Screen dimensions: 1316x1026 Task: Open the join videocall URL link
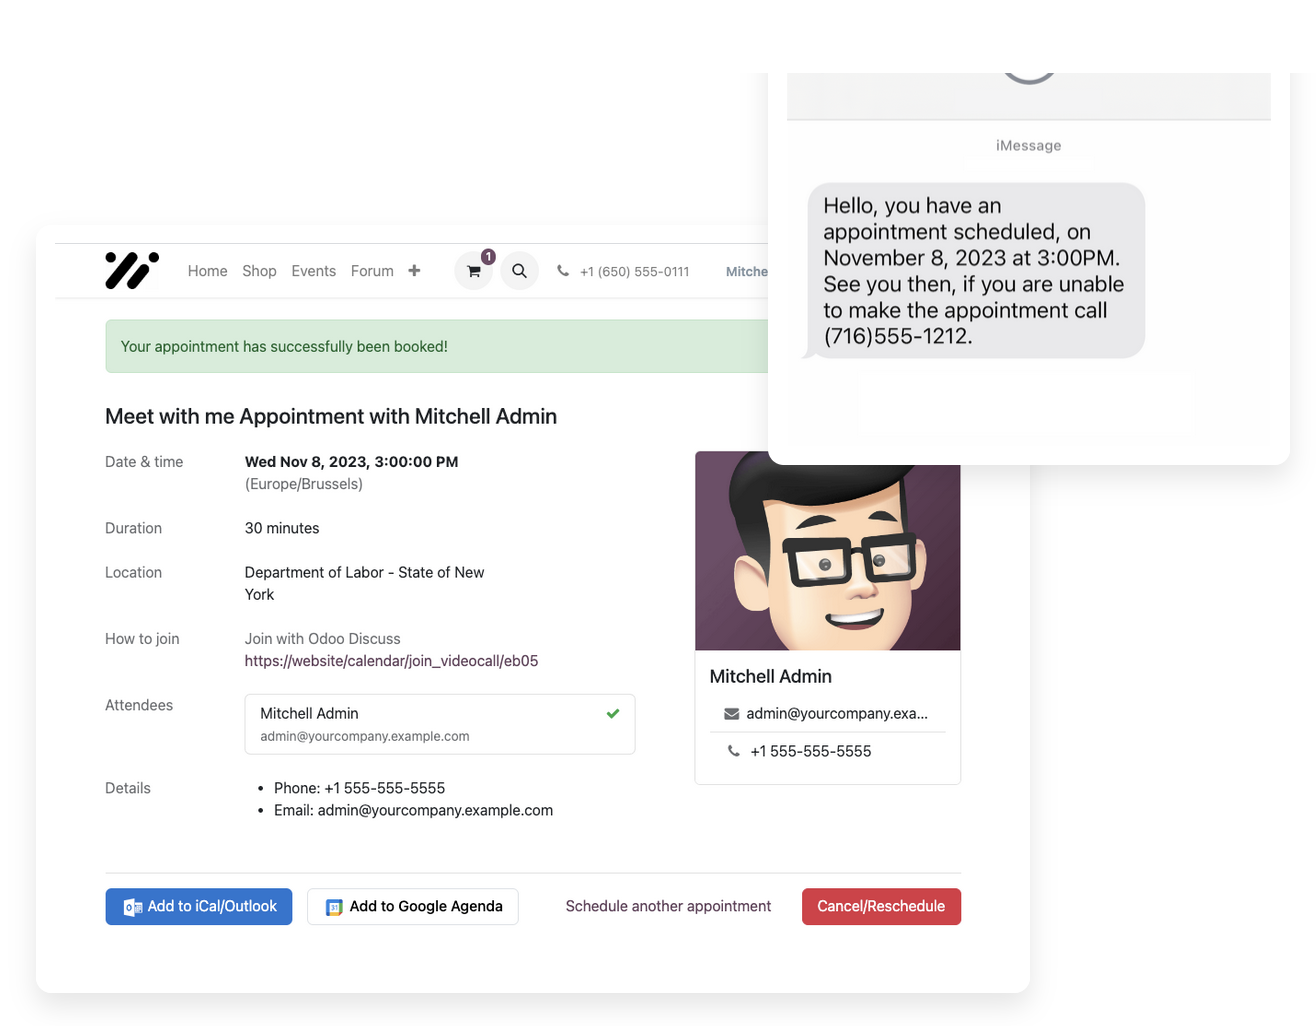click(391, 661)
